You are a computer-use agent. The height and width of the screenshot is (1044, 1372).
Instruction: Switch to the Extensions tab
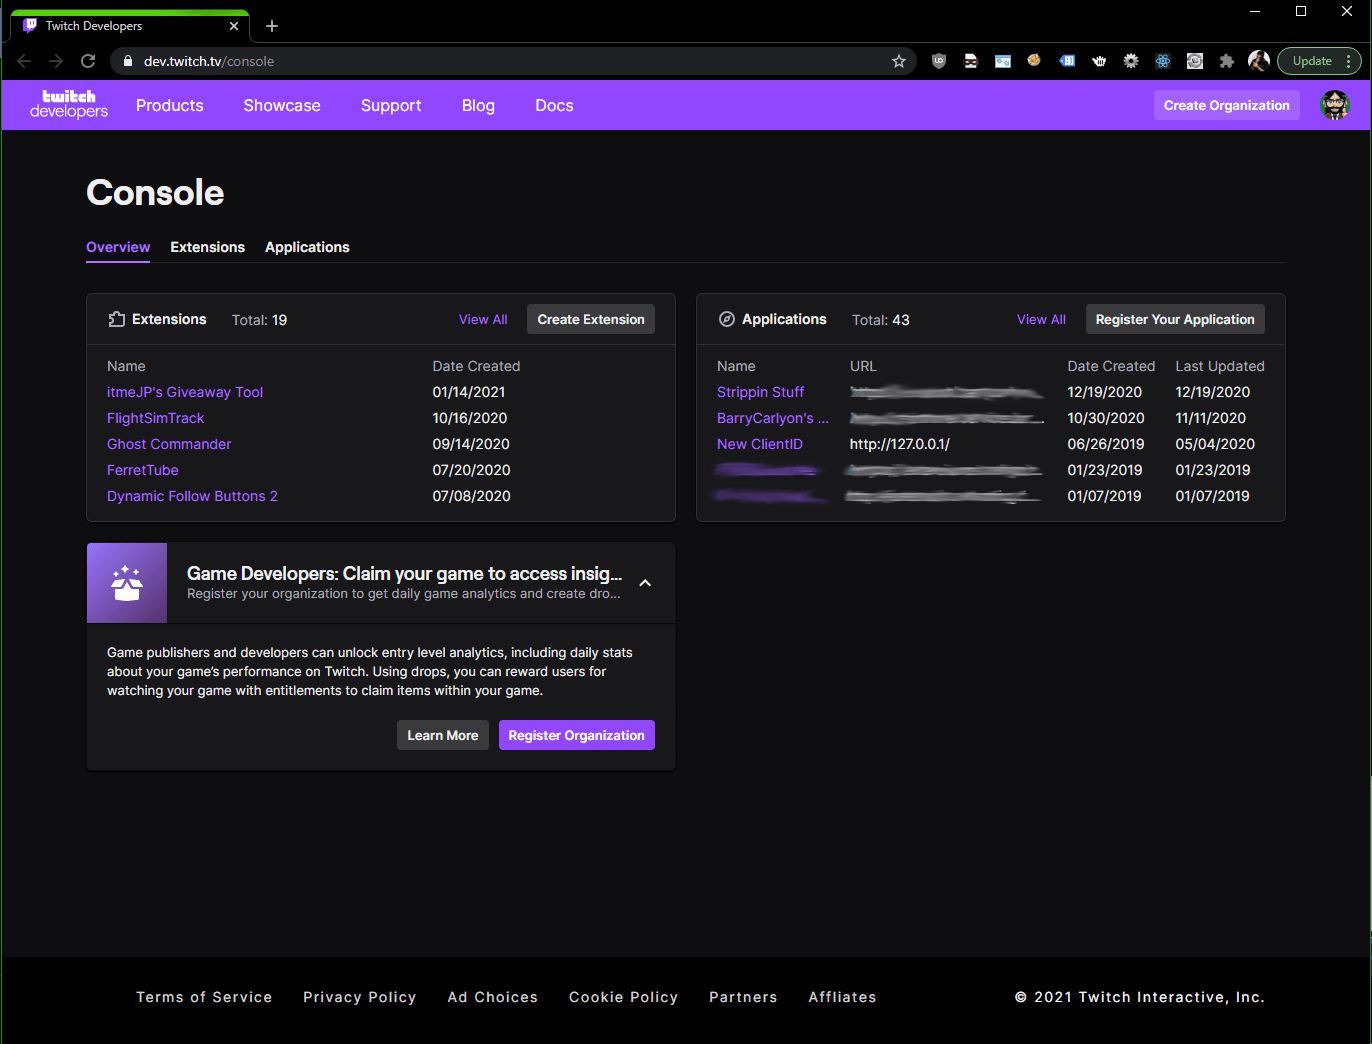[x=207, y=247]
